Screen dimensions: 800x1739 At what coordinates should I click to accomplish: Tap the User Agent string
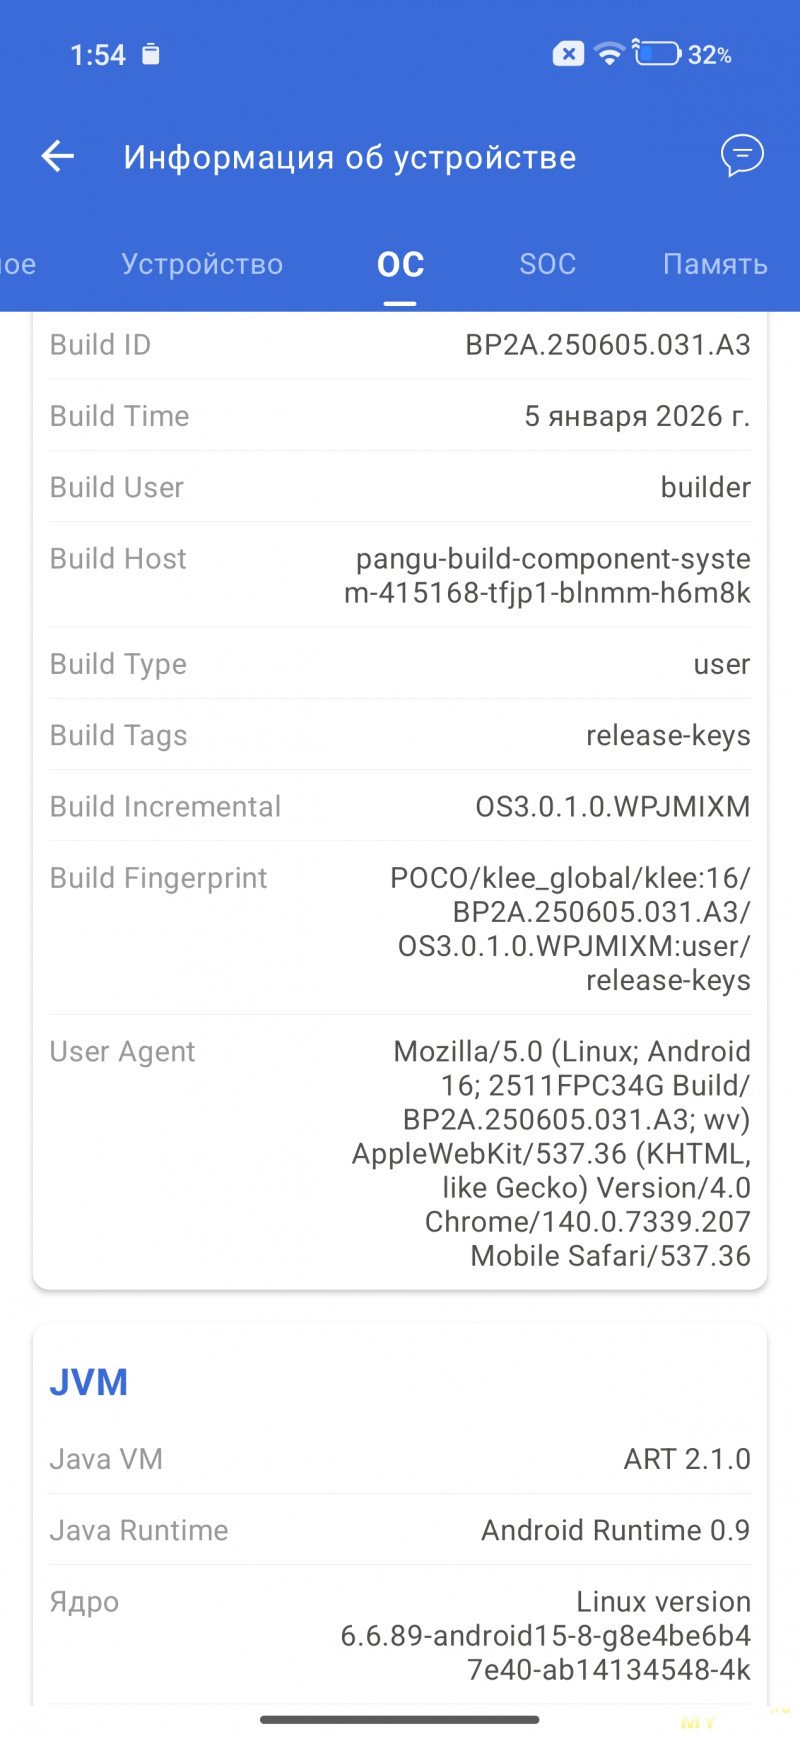[x=553, y=1153]
